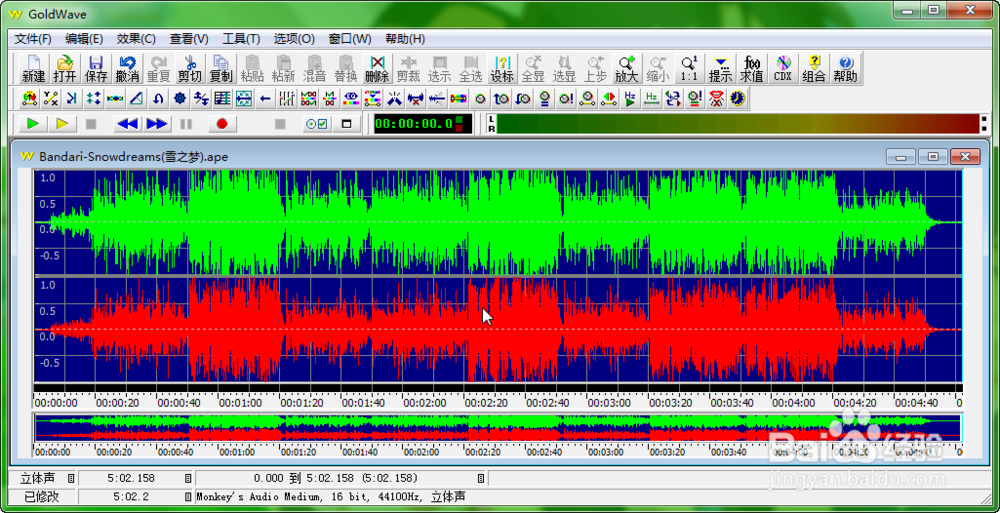Click the overview waveform navigation strip
1000x513 pixels.
[x=497, y=428]
